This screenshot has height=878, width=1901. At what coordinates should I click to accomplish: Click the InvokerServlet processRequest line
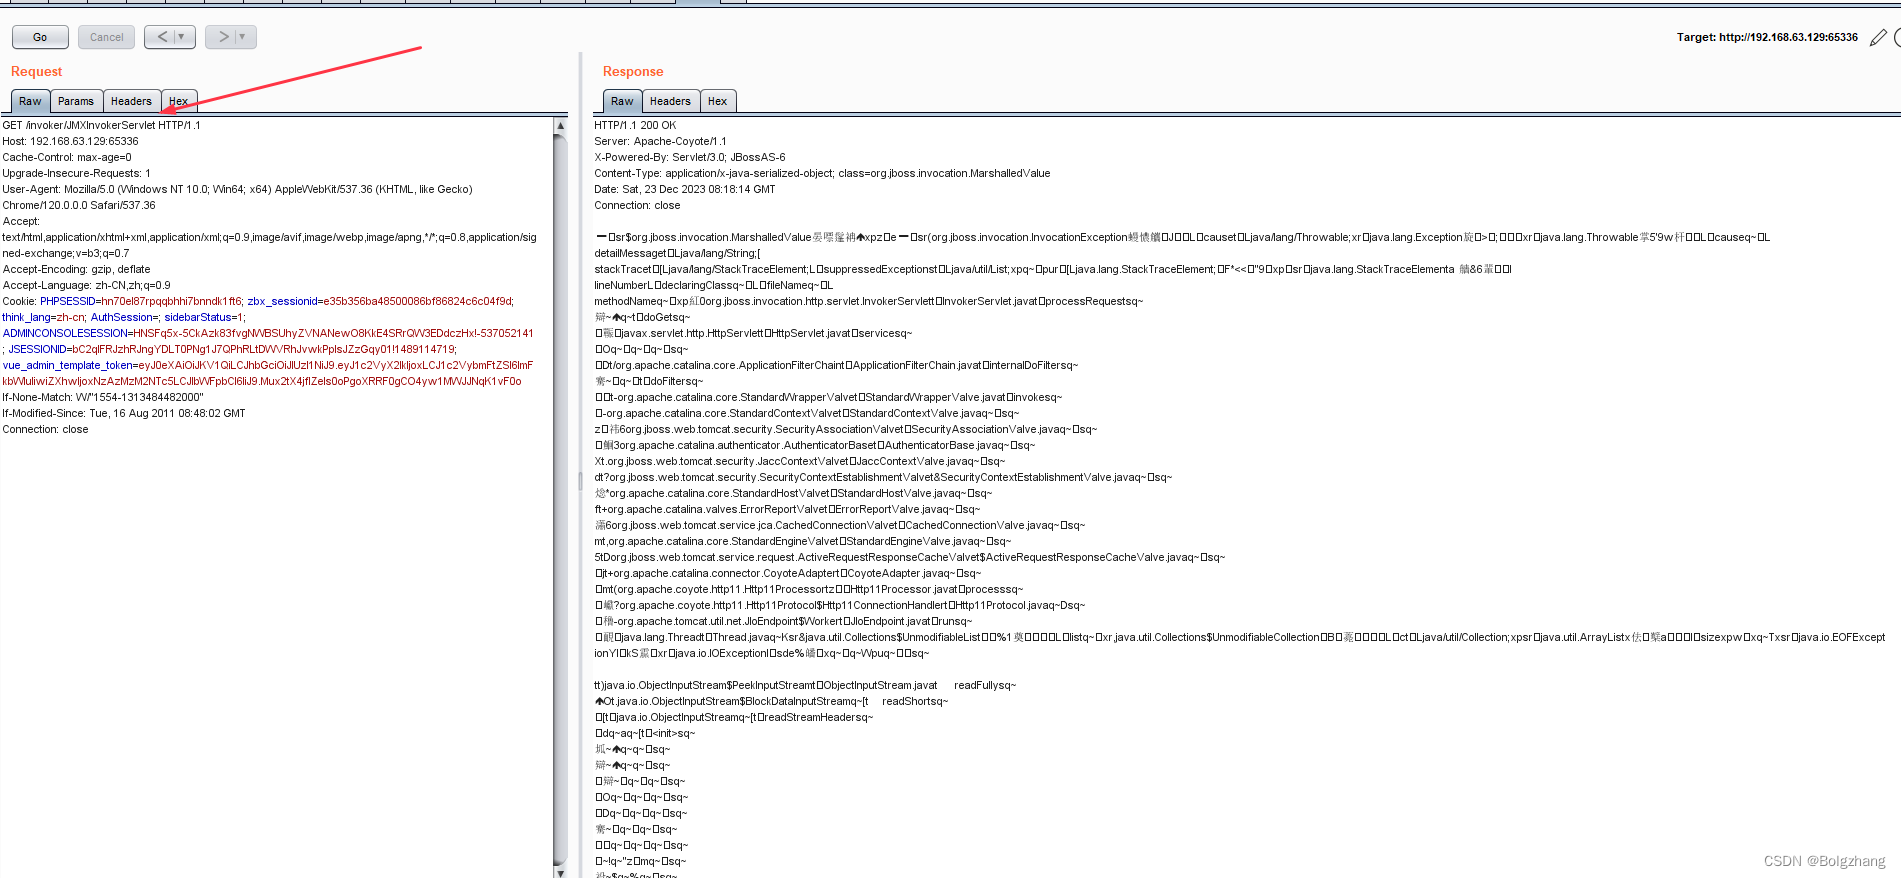(868, 301)
